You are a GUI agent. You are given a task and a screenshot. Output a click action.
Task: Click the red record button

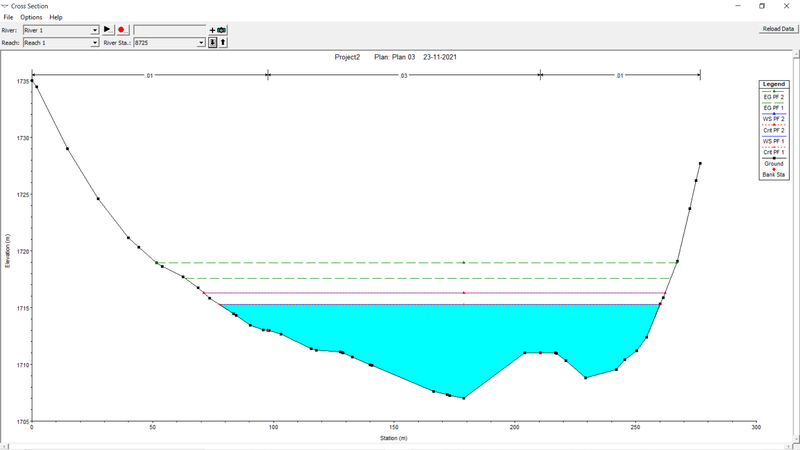pyautogui.click(x=122, y=30)
